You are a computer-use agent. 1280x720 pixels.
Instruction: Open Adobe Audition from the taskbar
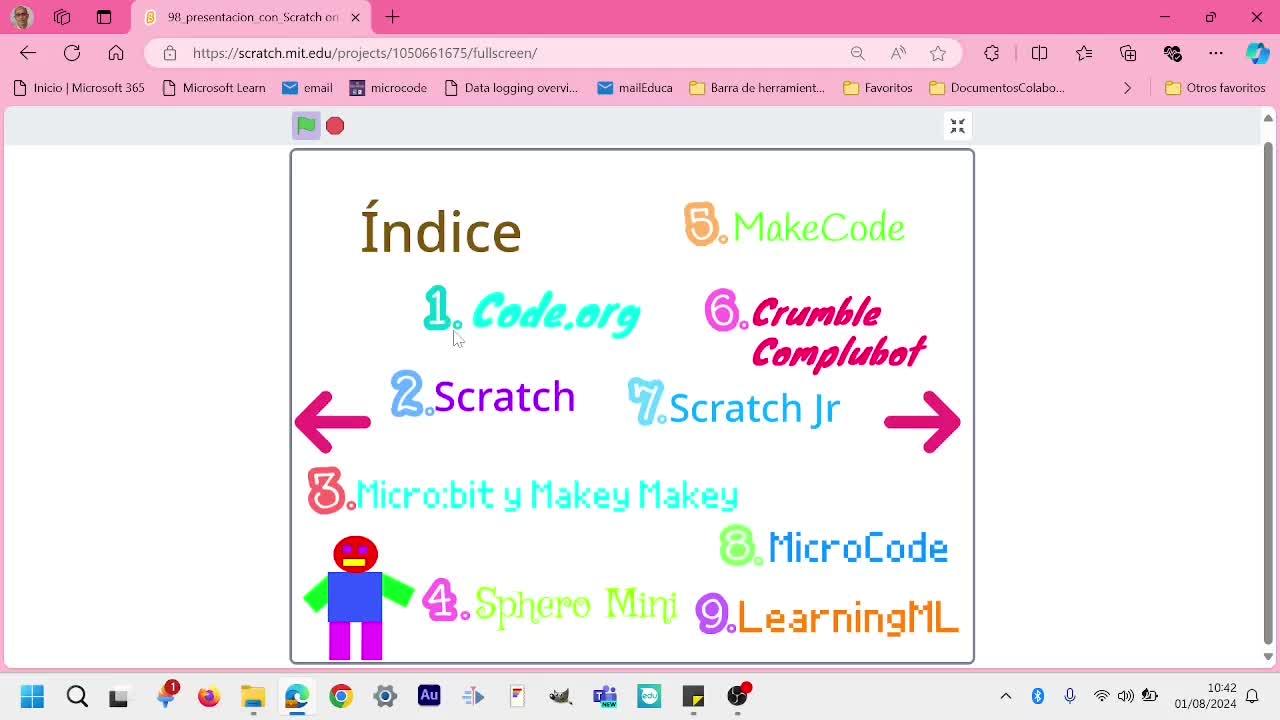tap(429, 695)
